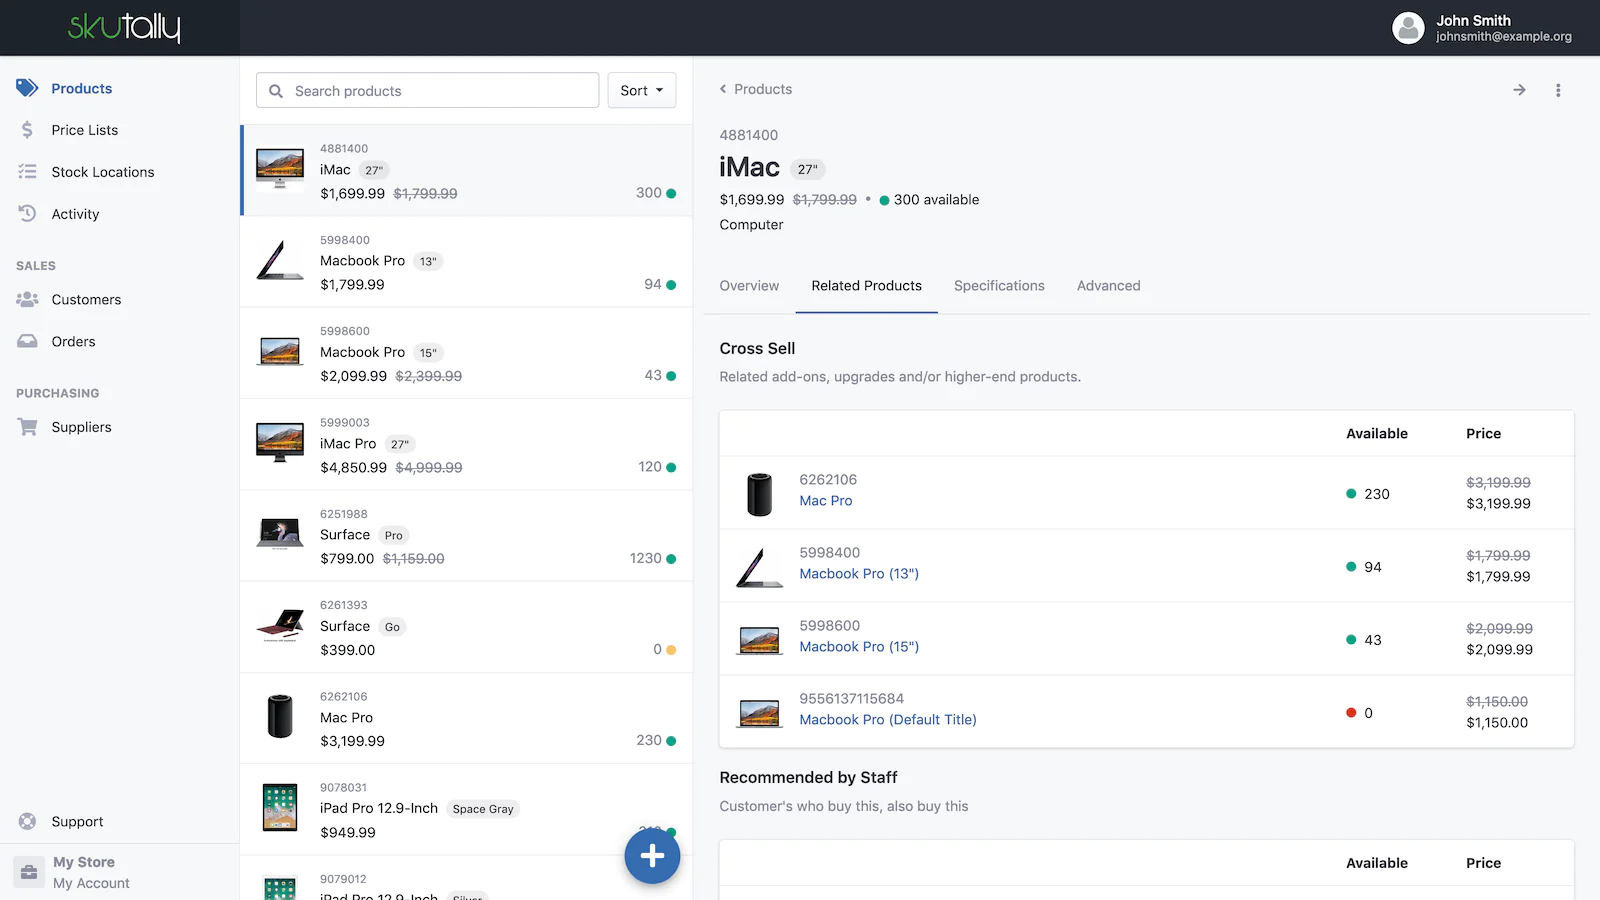Select product row 6262106 Mac Pro
Screen dimensions: 1600x900
point(466,718)
